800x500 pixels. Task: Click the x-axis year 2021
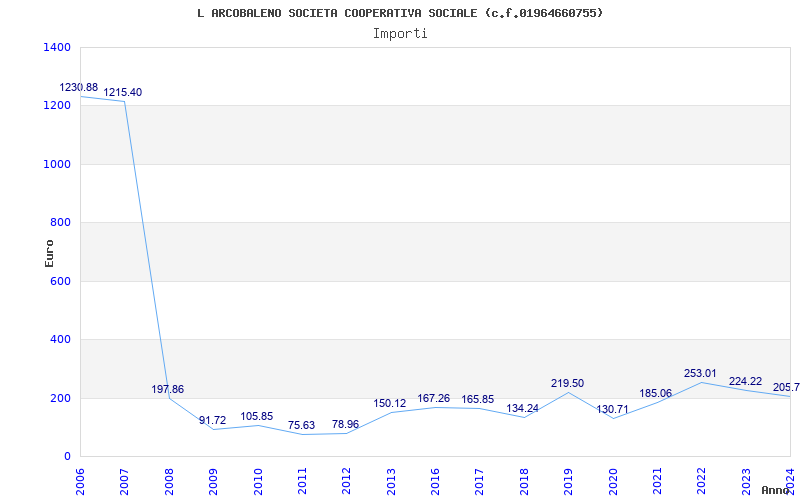pyautogui.click(x=657, y=481)
